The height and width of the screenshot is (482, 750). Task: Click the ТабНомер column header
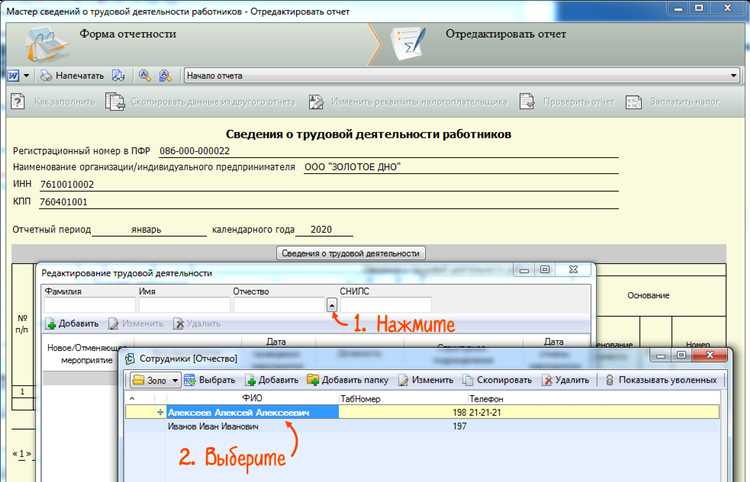click(x=360, y=398)
